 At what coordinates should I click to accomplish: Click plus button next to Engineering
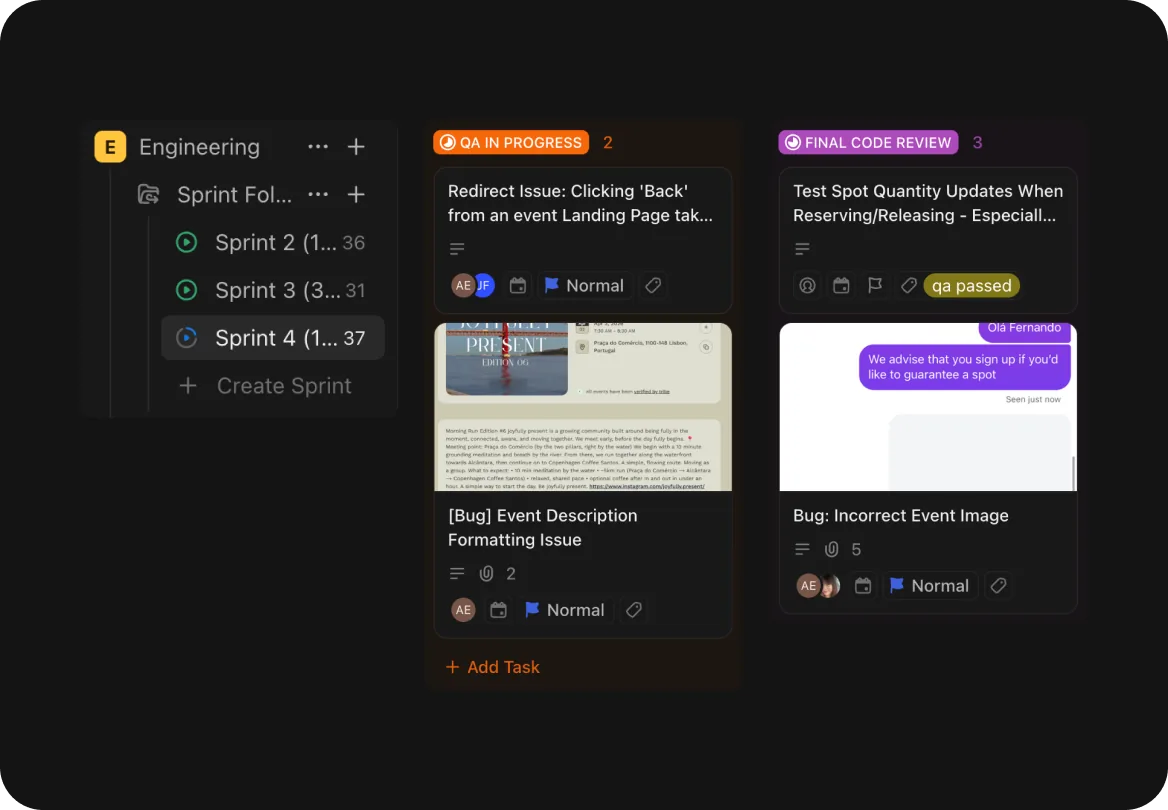click(x=356, y=147)
